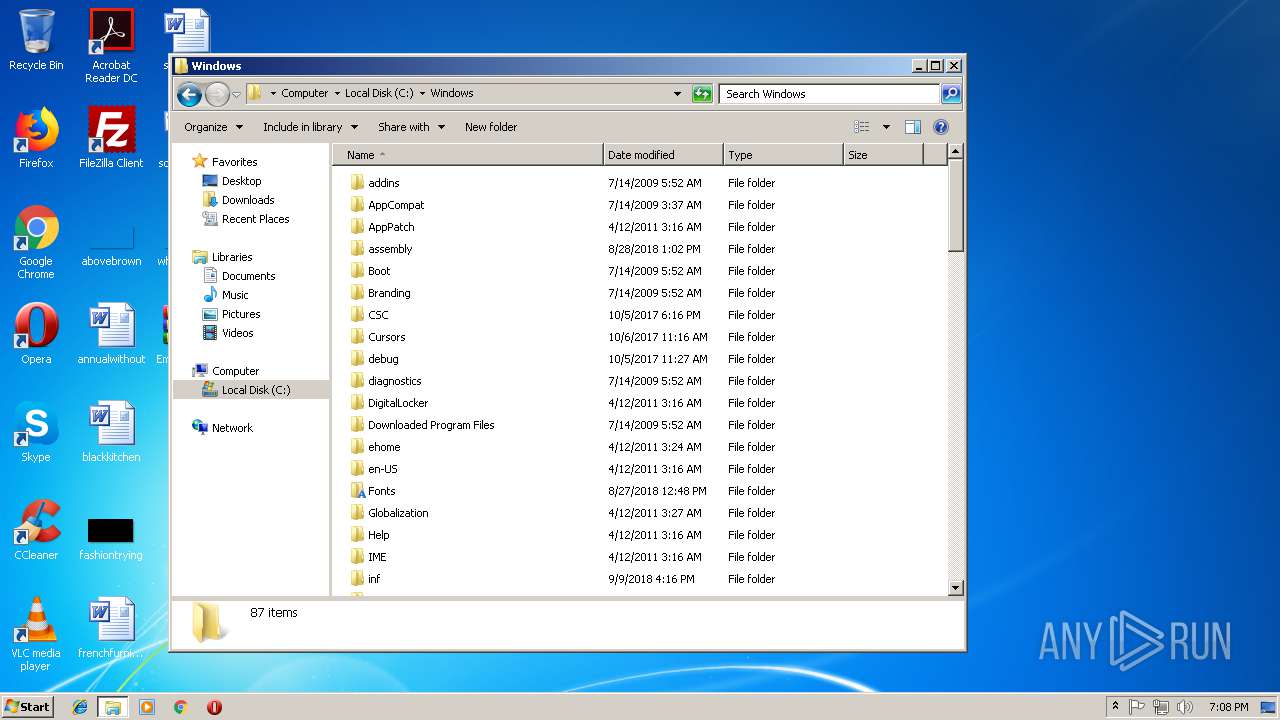1280x720 pixels.
Task: Select the Fonts folder icon
Action: pos(358,491)
